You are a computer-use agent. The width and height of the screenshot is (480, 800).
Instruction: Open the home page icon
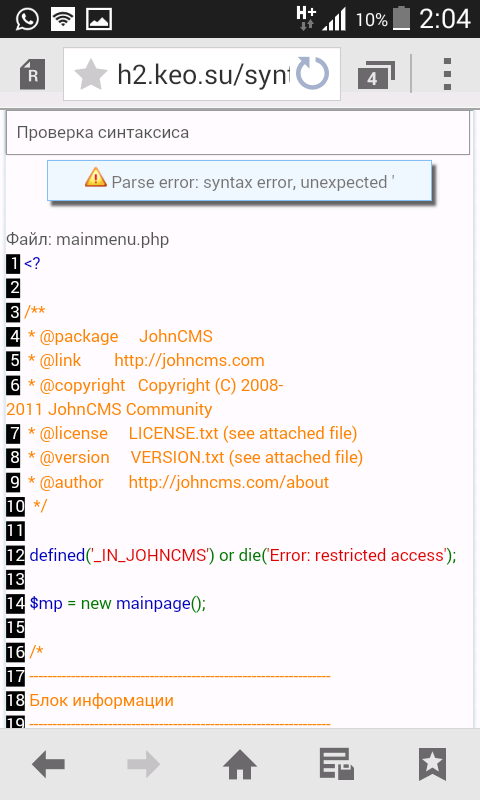pyautogui.click(x=240, y=764)
